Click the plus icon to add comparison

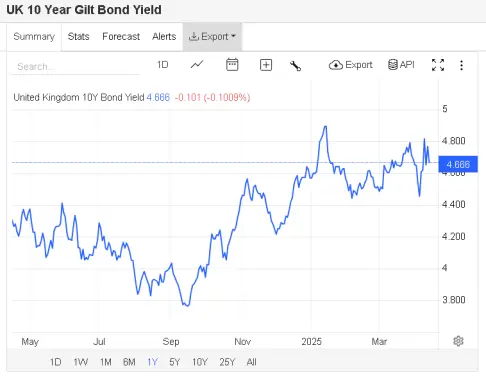pyautogui.click(x=266, y=65)
